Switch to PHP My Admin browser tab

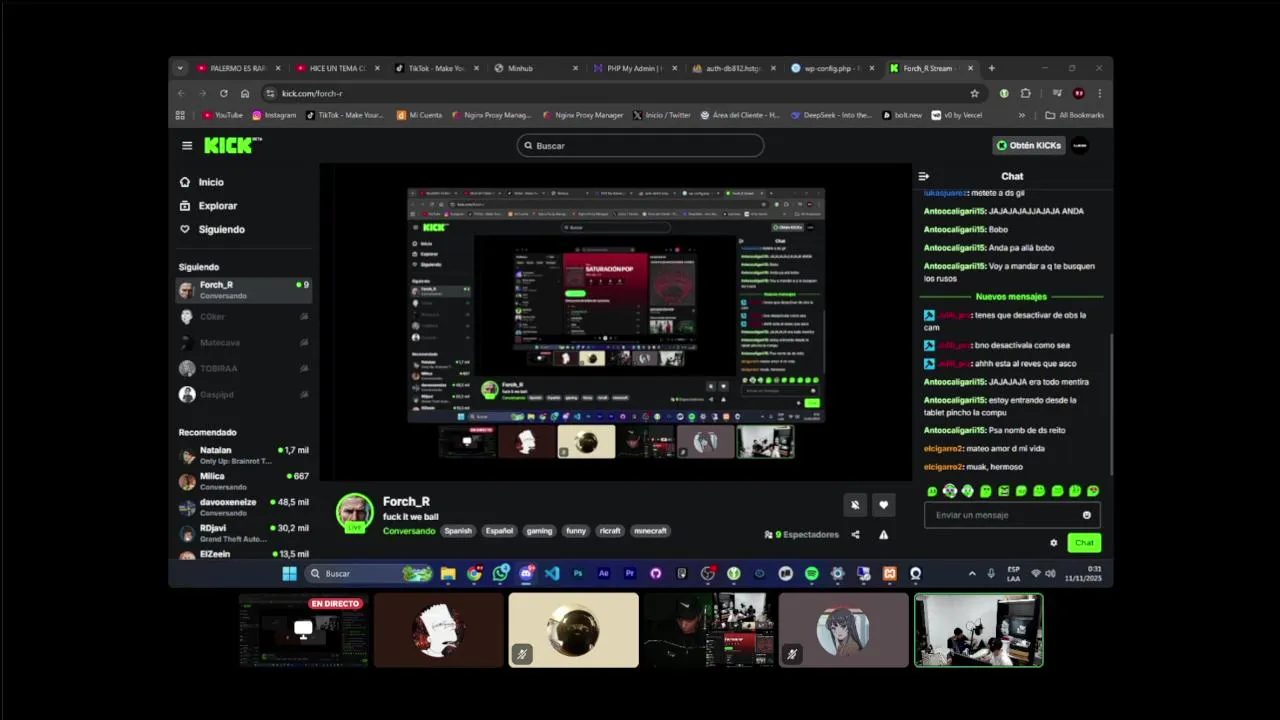(x=635, y=68)
